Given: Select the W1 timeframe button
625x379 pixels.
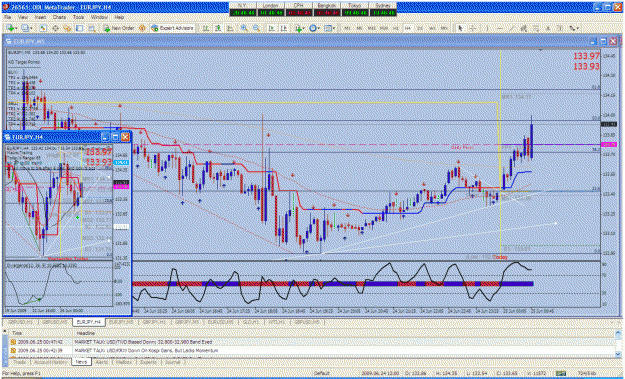Looking at the screenshot, I should [432, 28].
